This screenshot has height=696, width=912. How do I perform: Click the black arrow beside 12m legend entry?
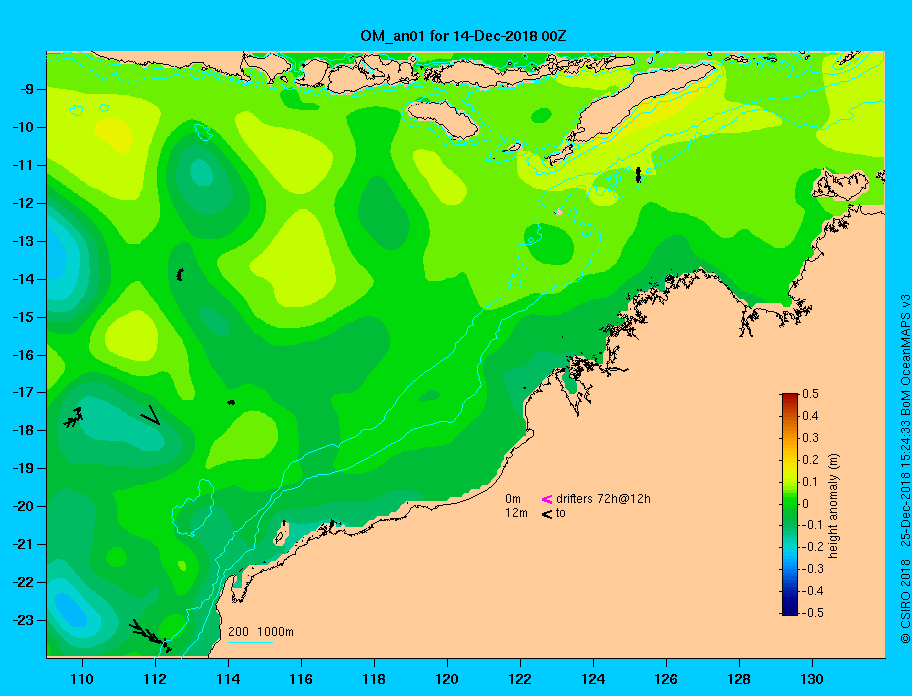coord(547,513)
